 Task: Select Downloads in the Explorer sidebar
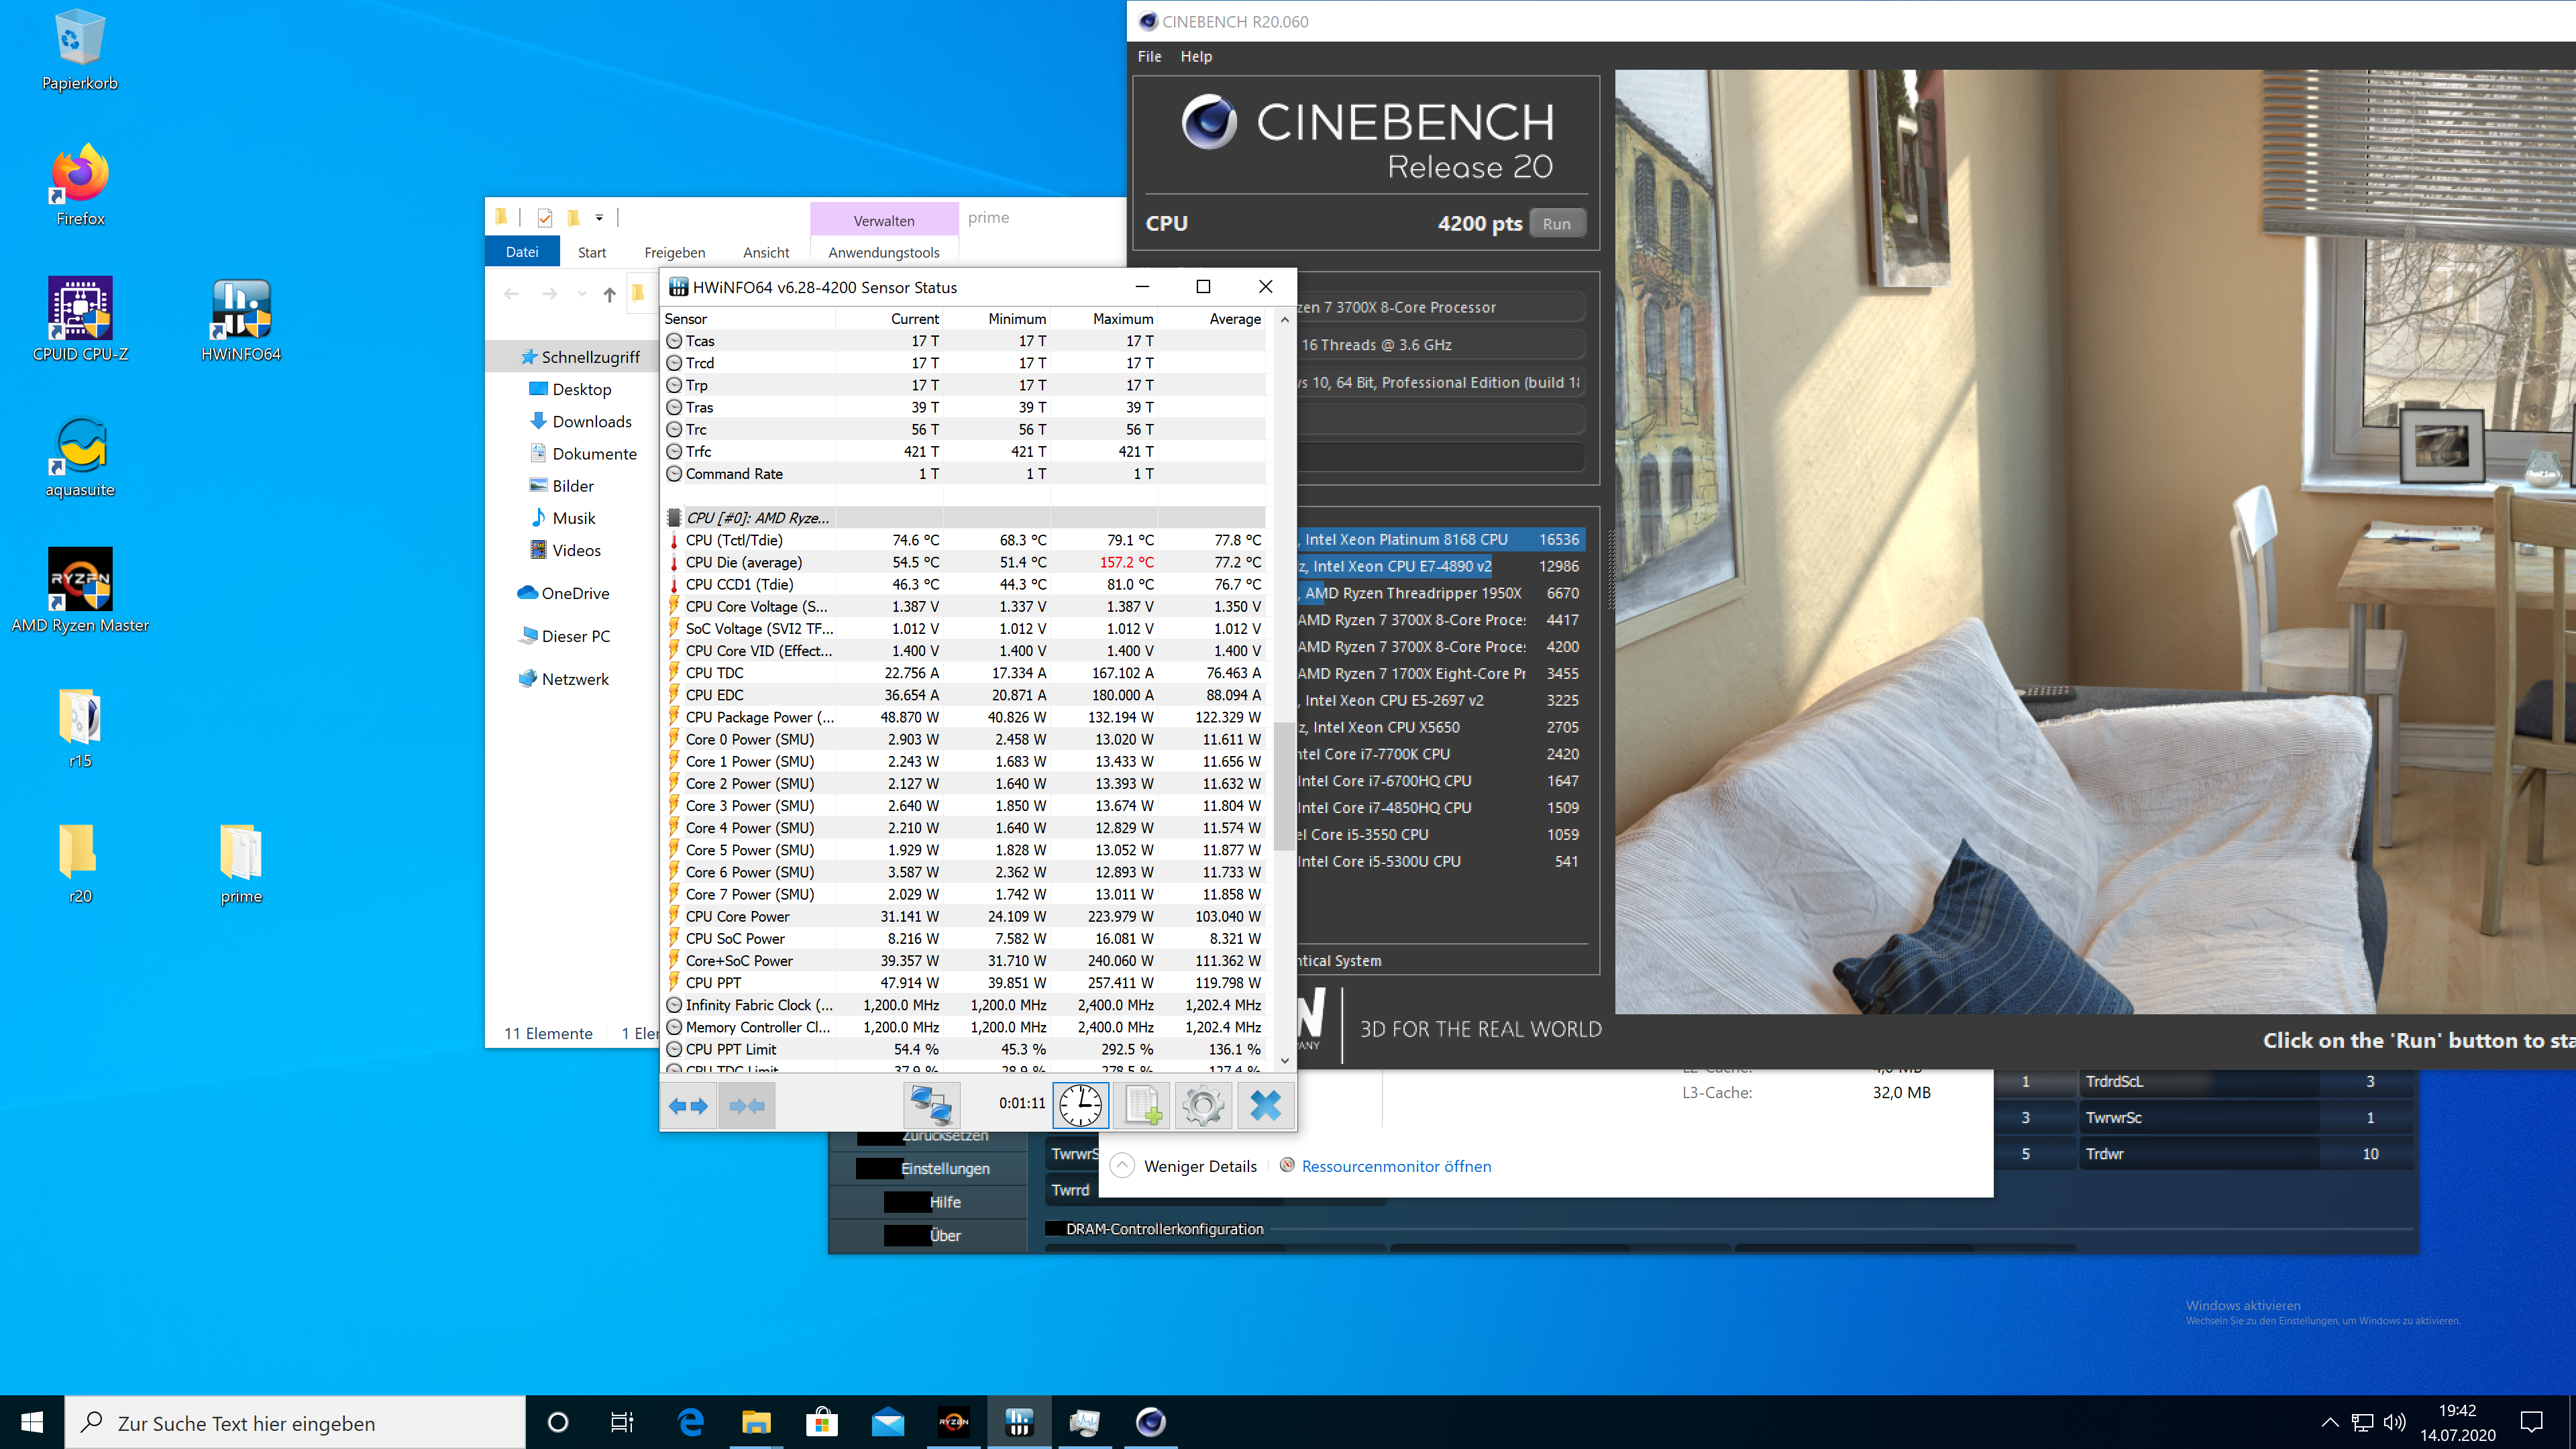click(591, 421)
